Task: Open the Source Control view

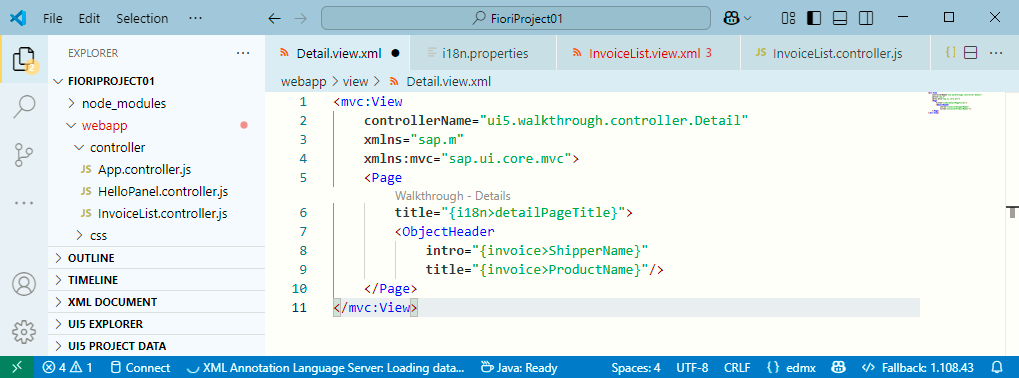Action: [x=24, y=155]
